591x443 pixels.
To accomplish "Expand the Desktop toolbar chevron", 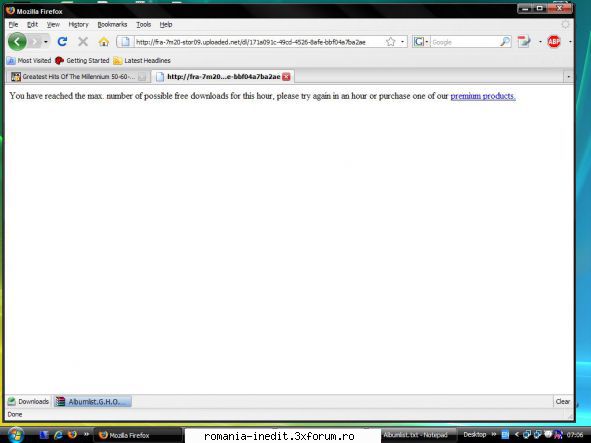I will (493, 434).
